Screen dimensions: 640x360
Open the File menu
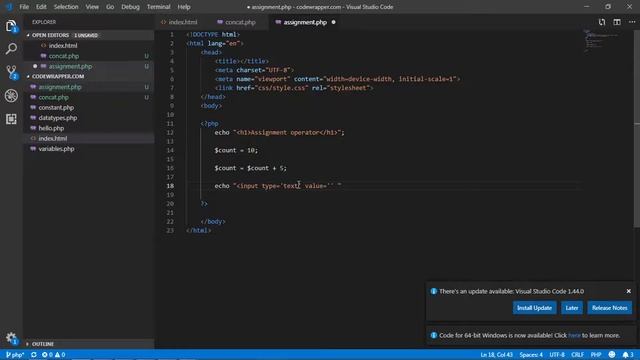click(24, 7)
